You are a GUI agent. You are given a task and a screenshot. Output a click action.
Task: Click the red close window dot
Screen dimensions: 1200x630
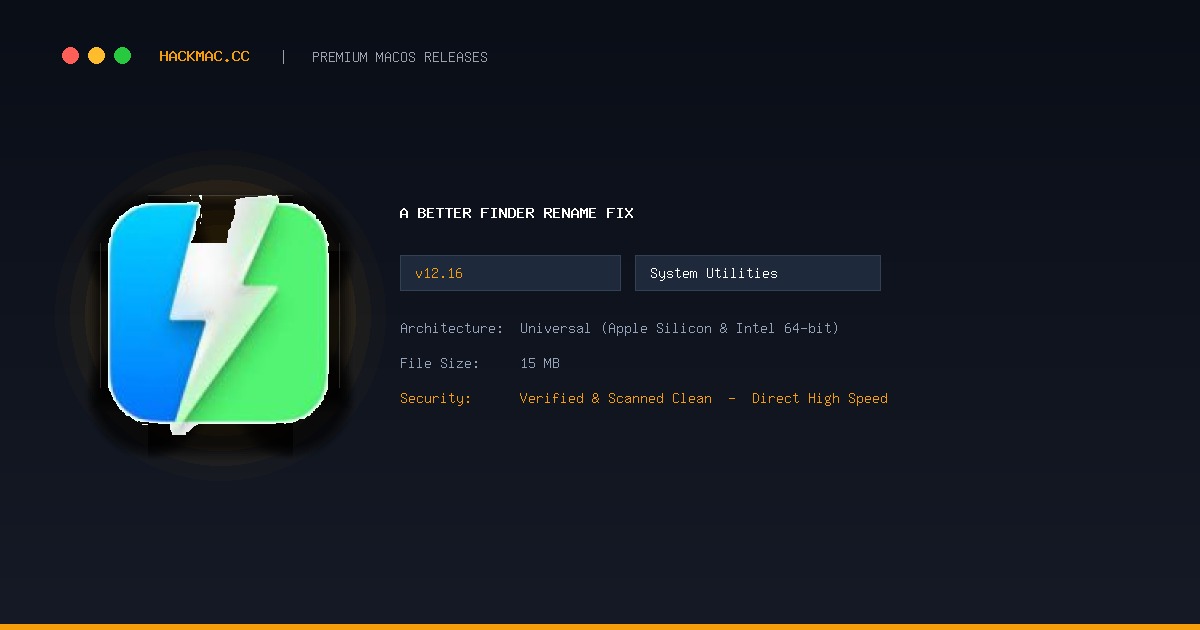(x=70, y=56)
